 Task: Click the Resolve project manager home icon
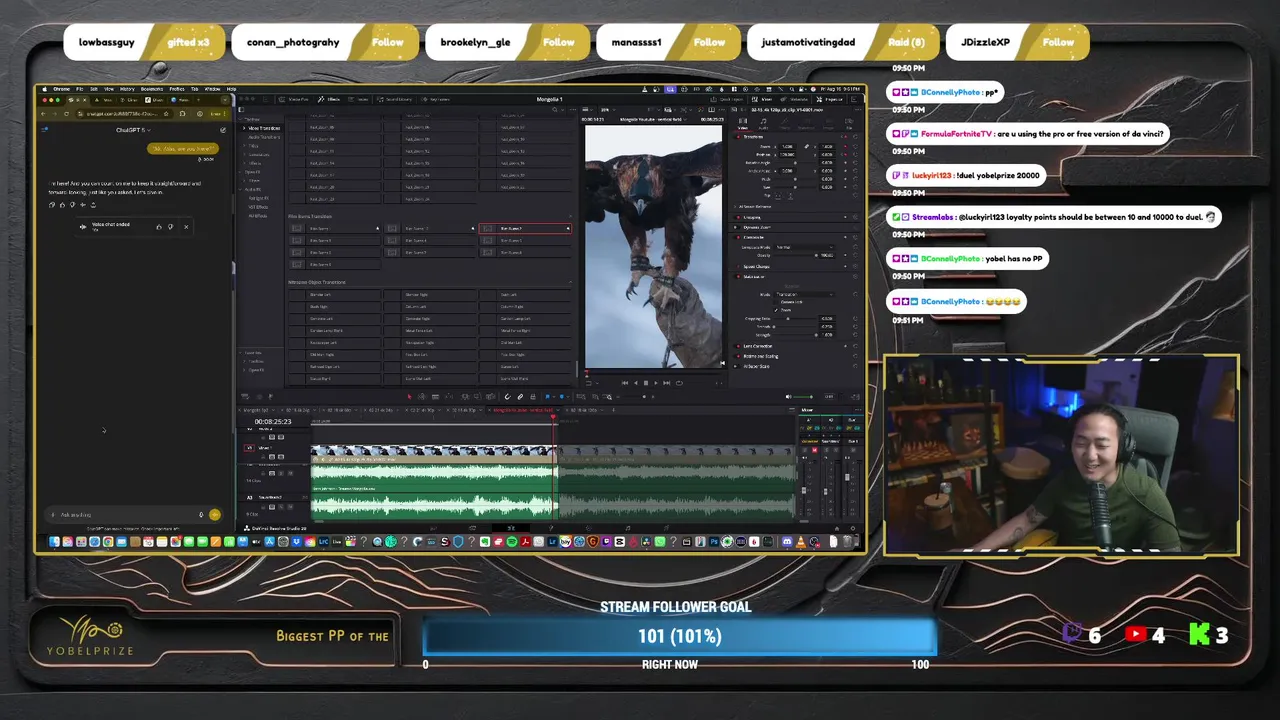coord(836,528)
